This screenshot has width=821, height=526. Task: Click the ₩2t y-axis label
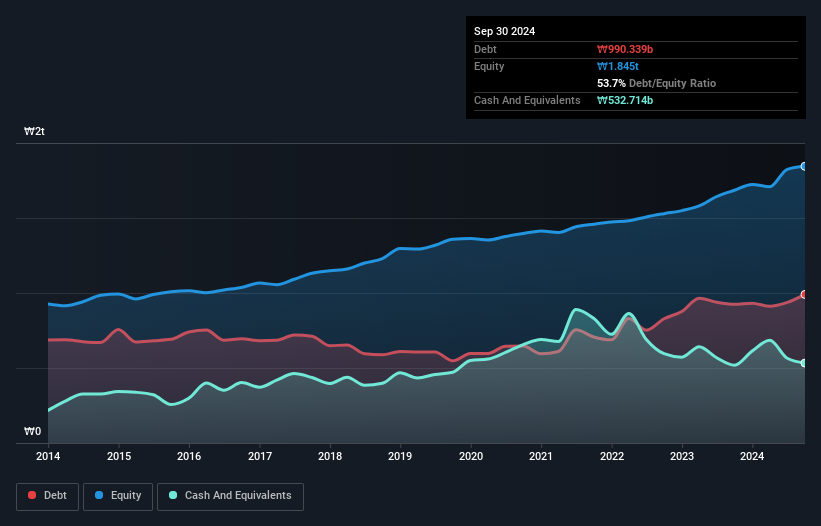click(x=34, y=131)
